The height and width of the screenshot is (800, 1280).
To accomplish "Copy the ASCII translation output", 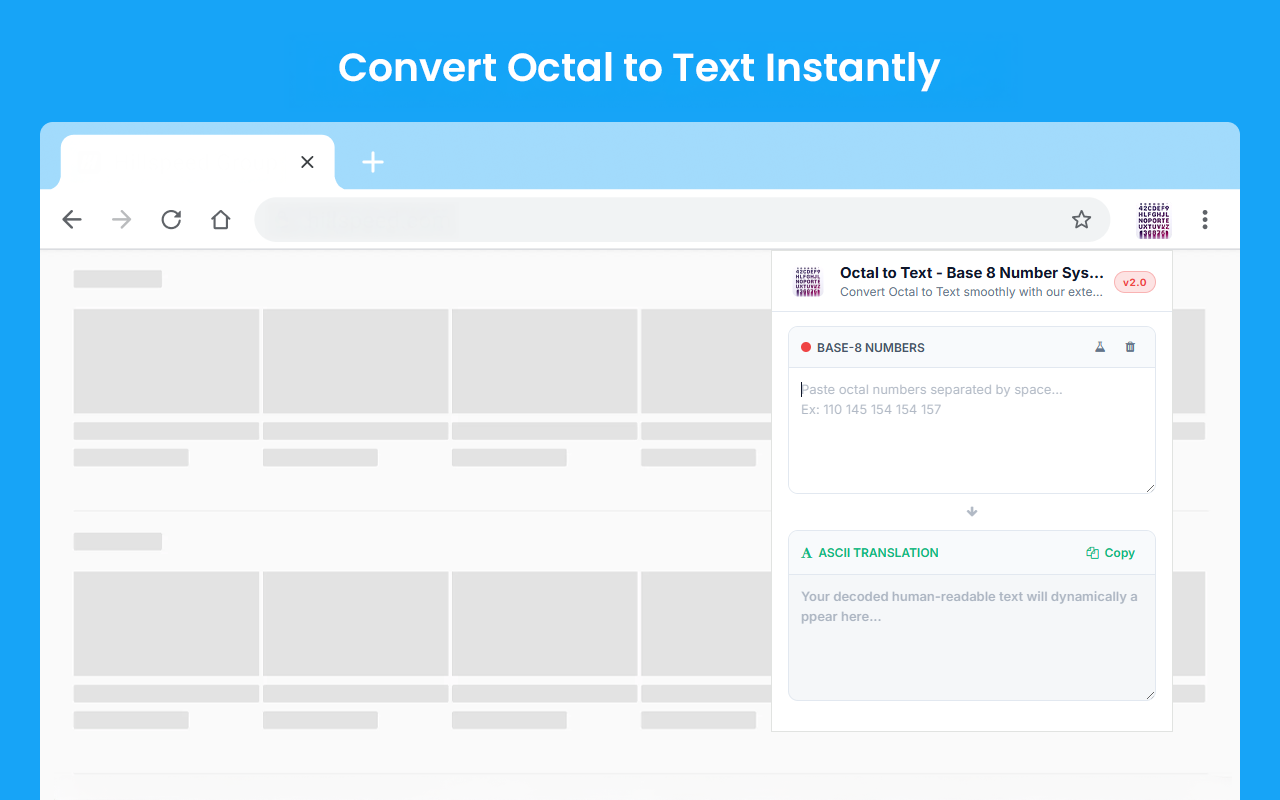I will pos(1110,552).
